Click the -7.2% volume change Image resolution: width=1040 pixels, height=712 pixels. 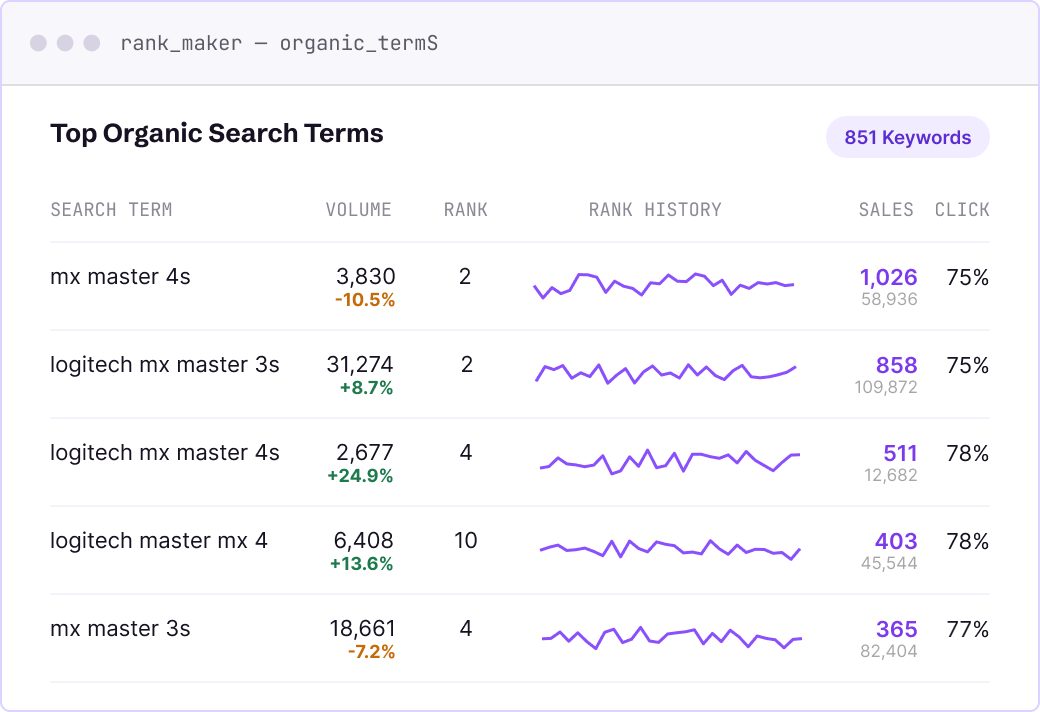(x=371, y=652)
